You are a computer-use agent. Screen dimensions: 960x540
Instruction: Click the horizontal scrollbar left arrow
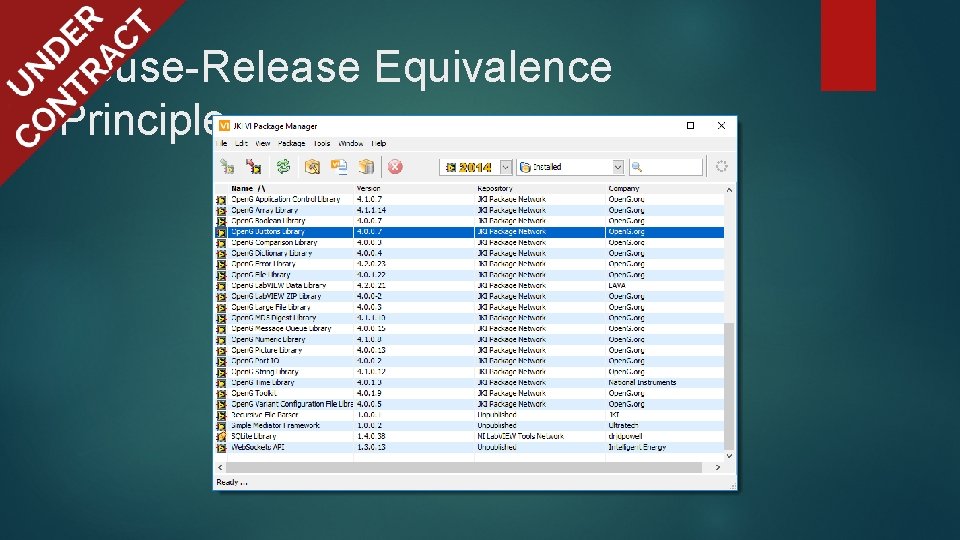(x=220, y=467)
